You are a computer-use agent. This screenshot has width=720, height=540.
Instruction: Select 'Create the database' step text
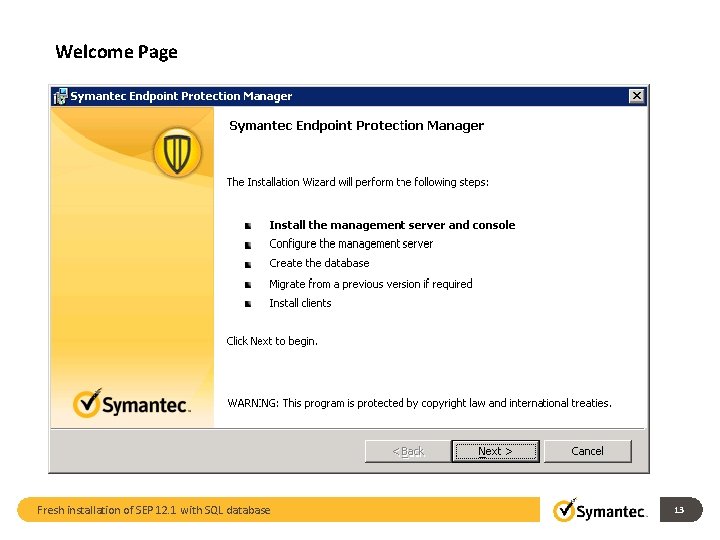click(x=319, y=263)
